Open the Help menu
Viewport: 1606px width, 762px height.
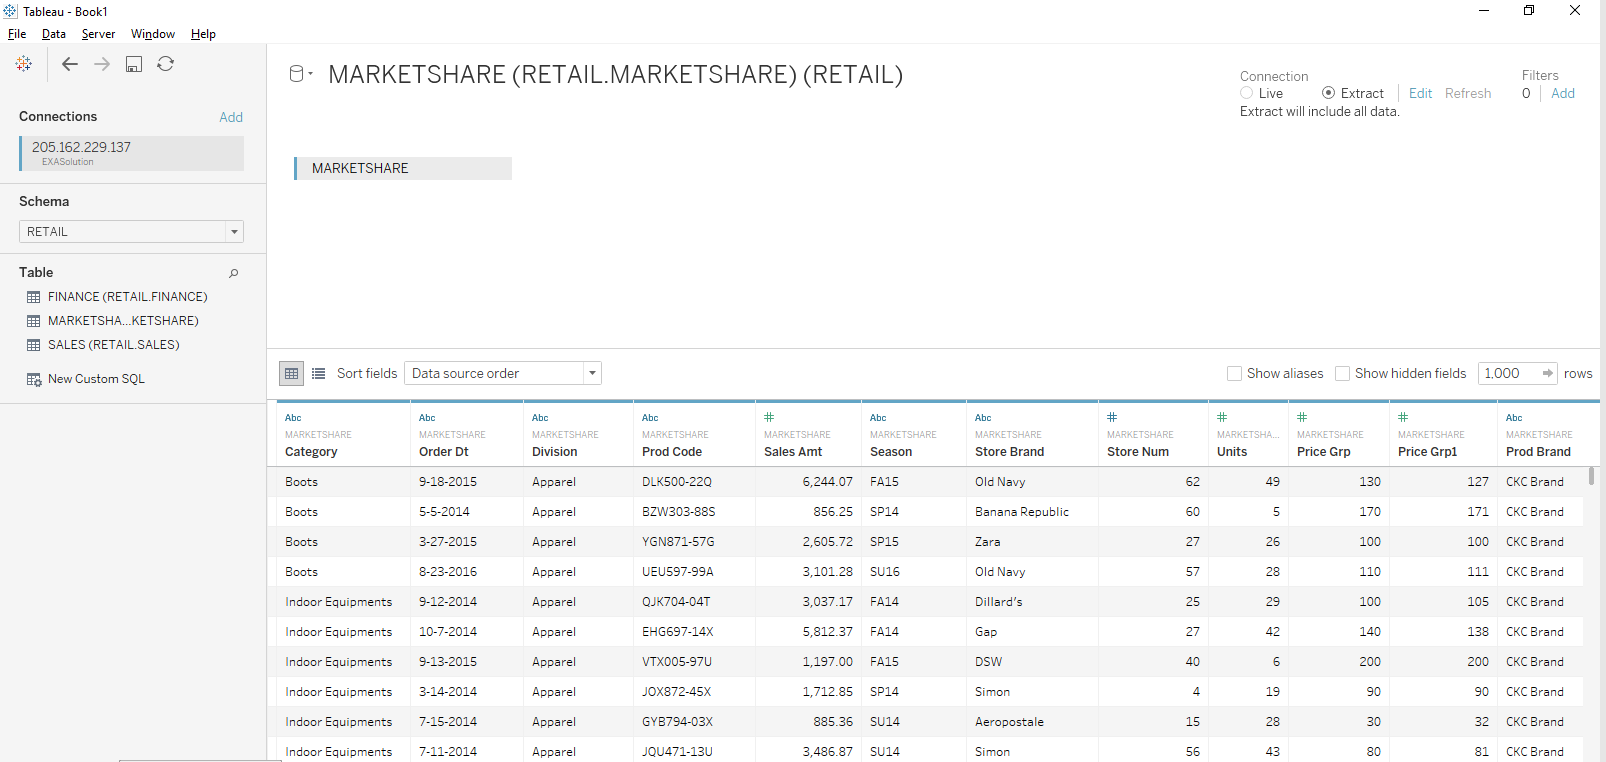coord(203,34)
